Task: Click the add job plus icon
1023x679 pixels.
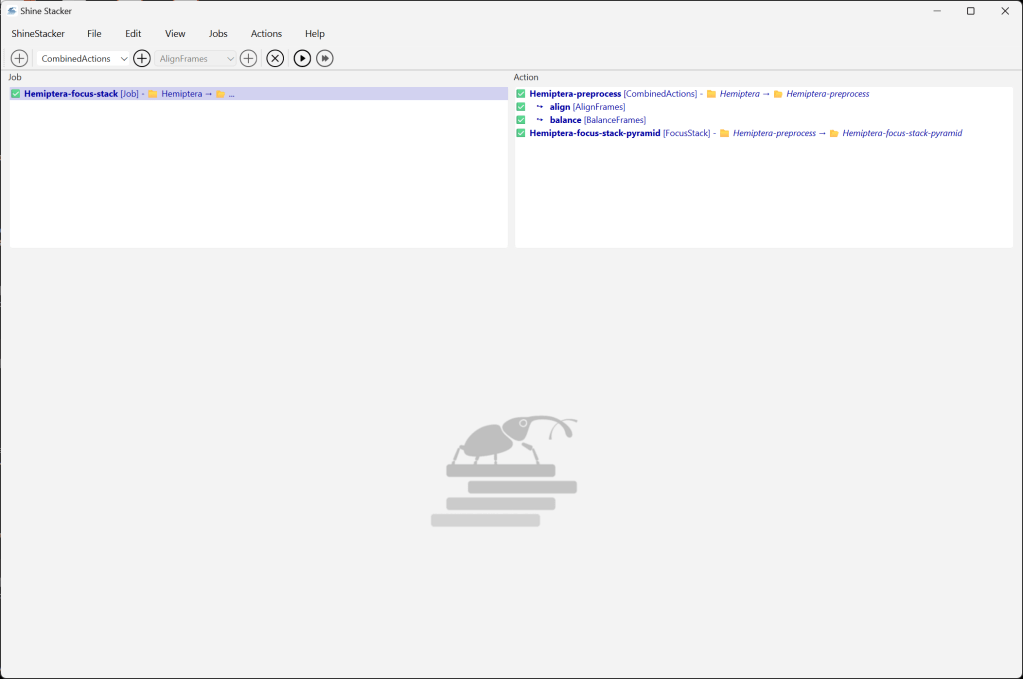Action: [19, 59]
